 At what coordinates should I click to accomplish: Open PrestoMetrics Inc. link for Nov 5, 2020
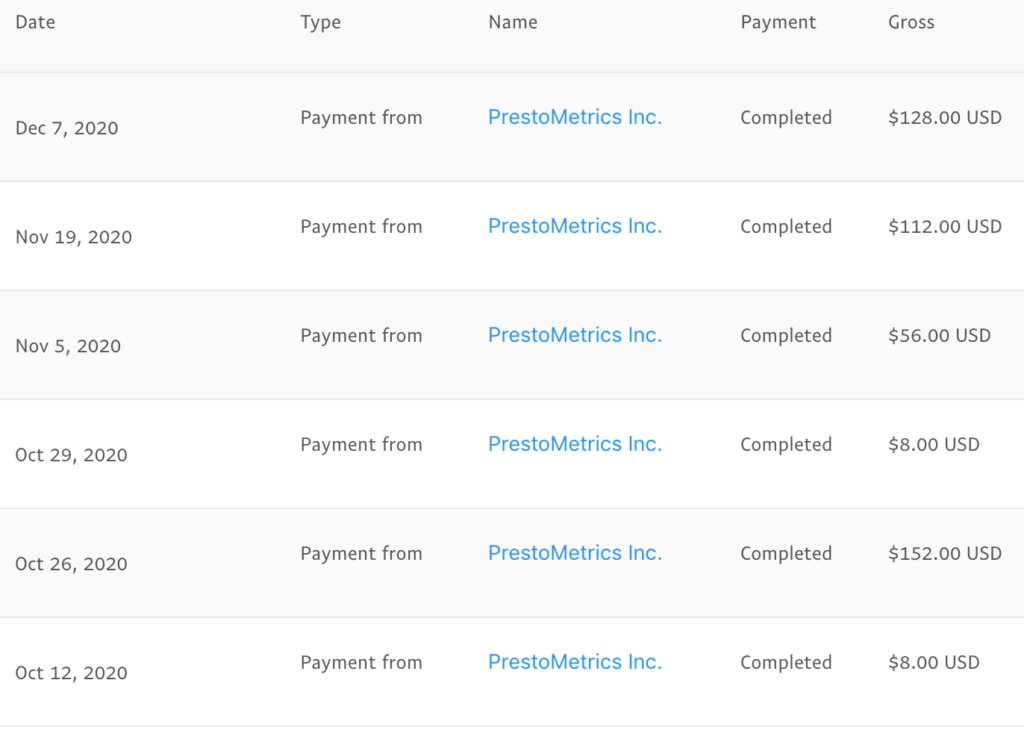click(x=575, y=335)
